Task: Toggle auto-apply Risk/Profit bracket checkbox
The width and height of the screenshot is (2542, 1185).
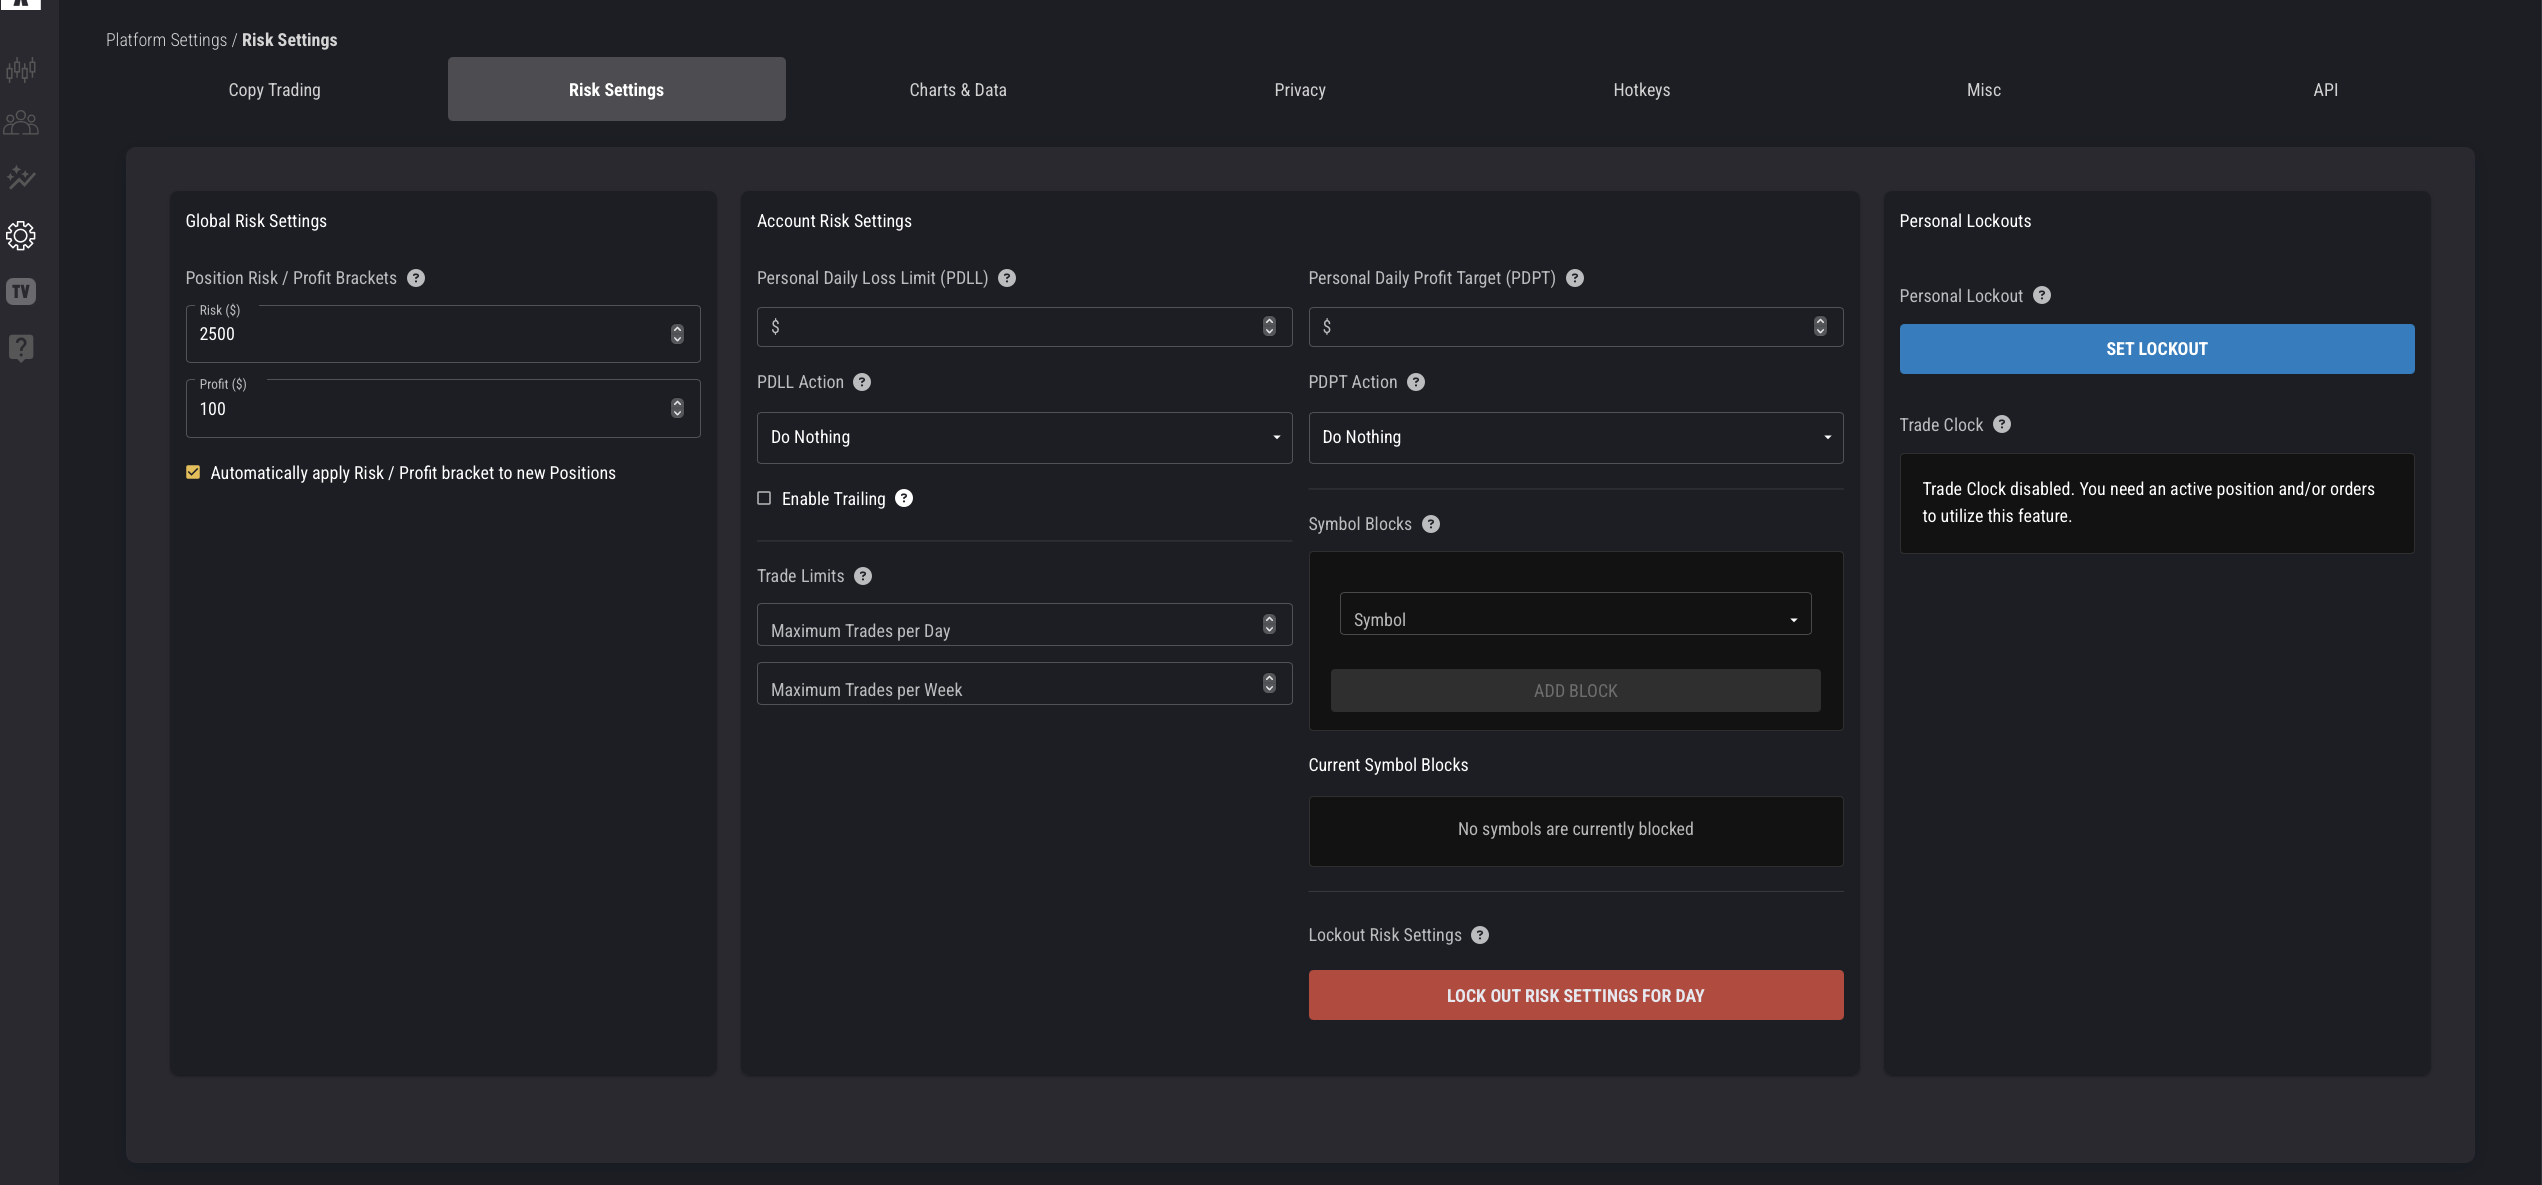Action: [193, 472]
